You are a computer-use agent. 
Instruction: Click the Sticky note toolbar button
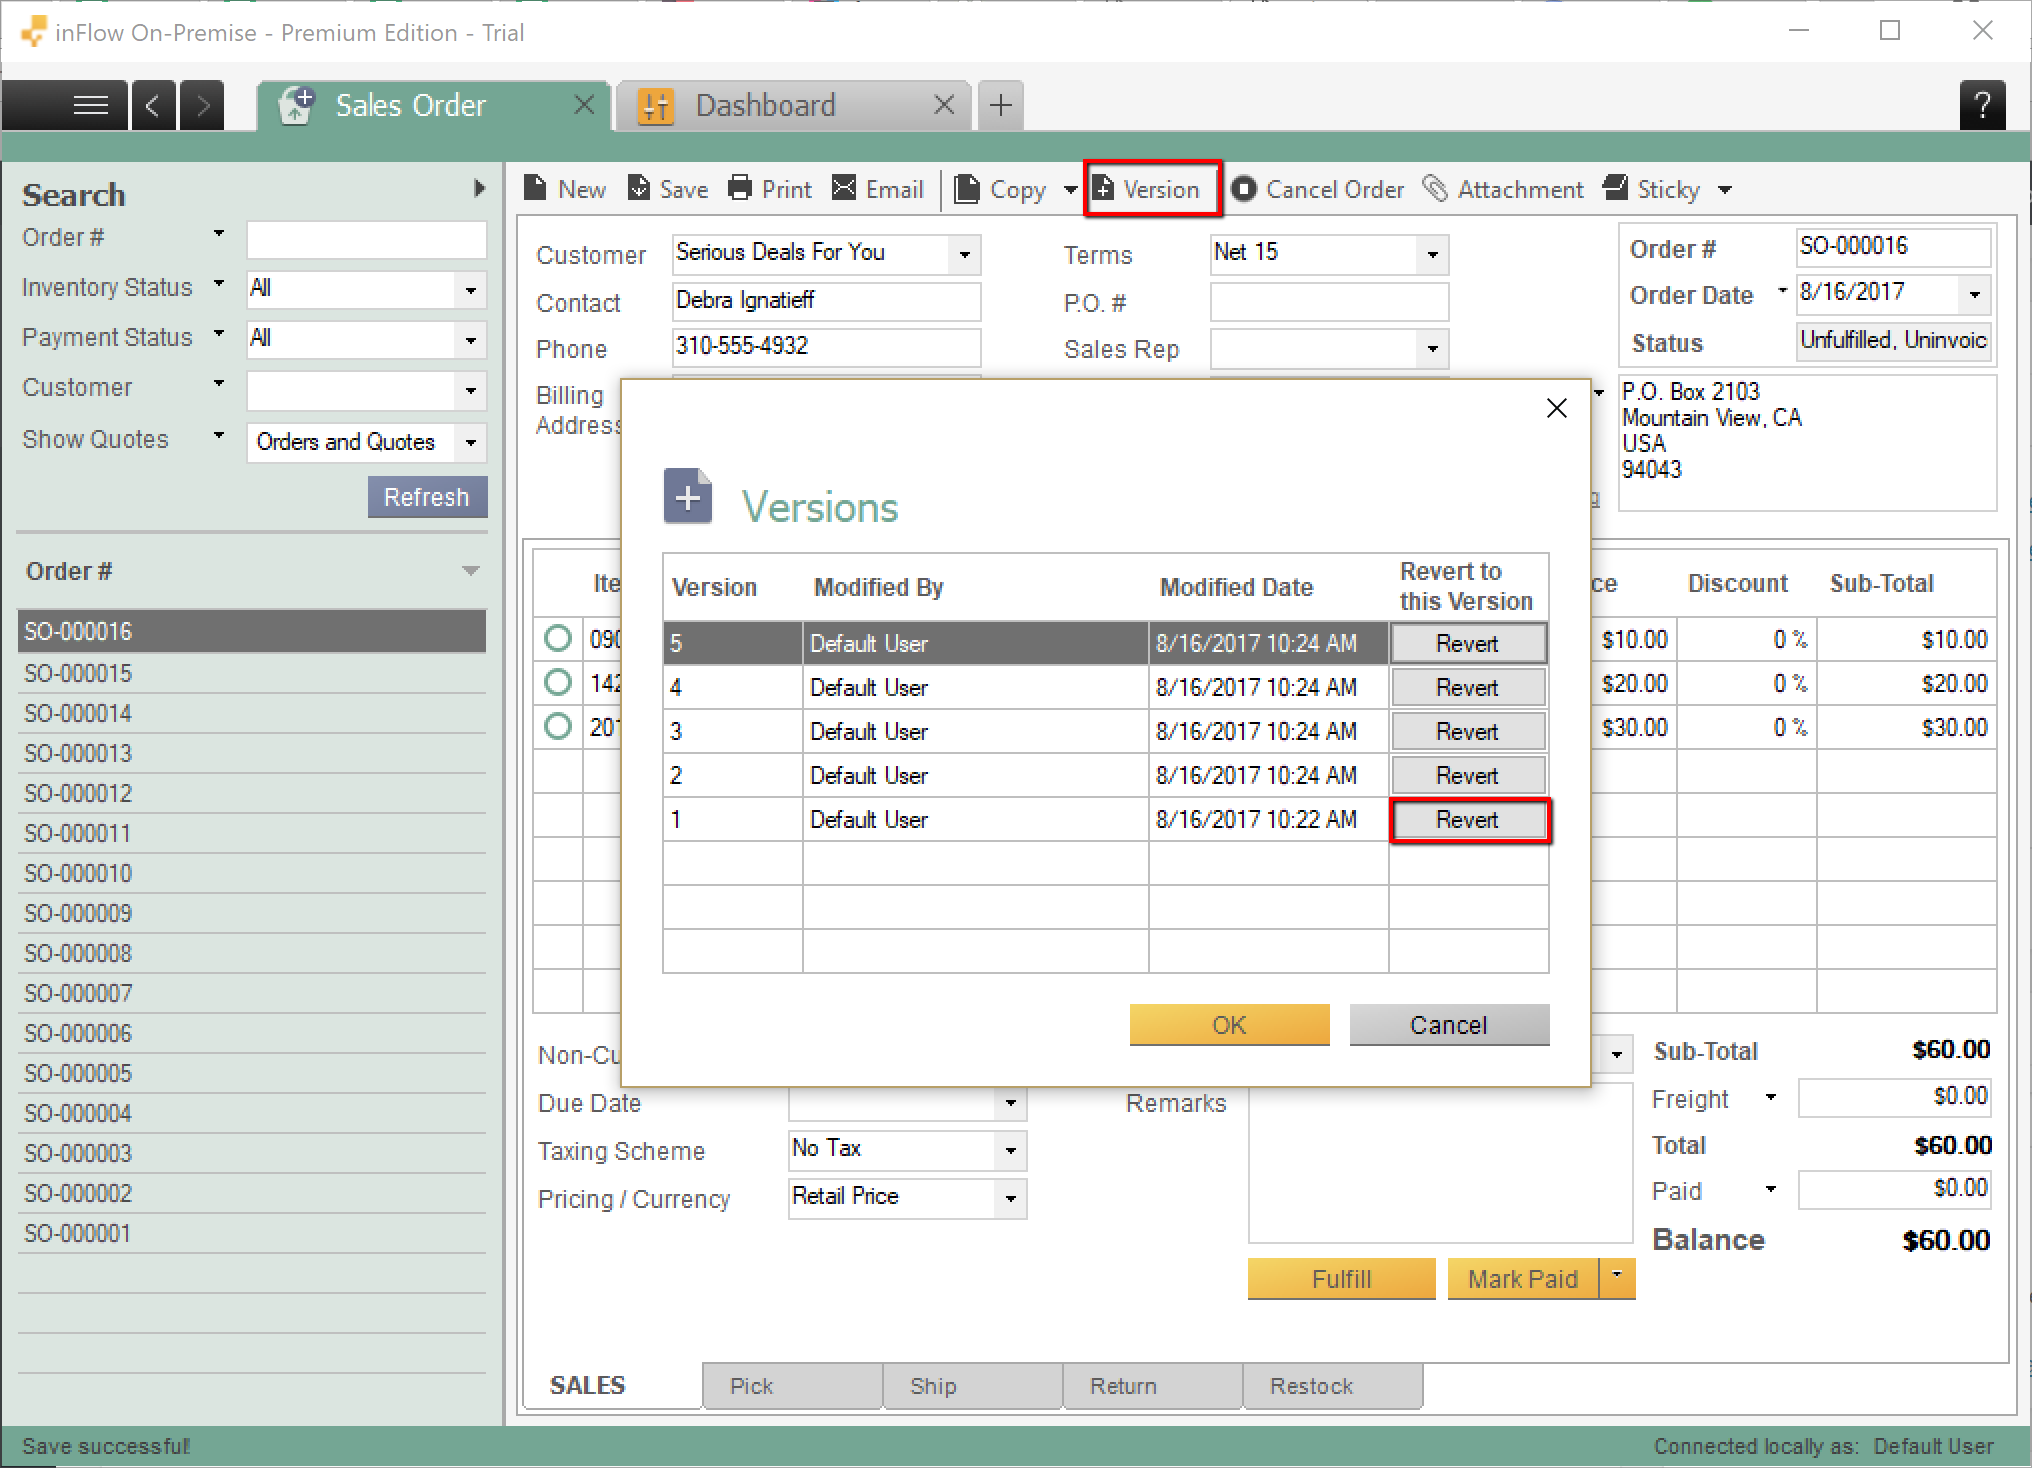[x=1652, y=189]
